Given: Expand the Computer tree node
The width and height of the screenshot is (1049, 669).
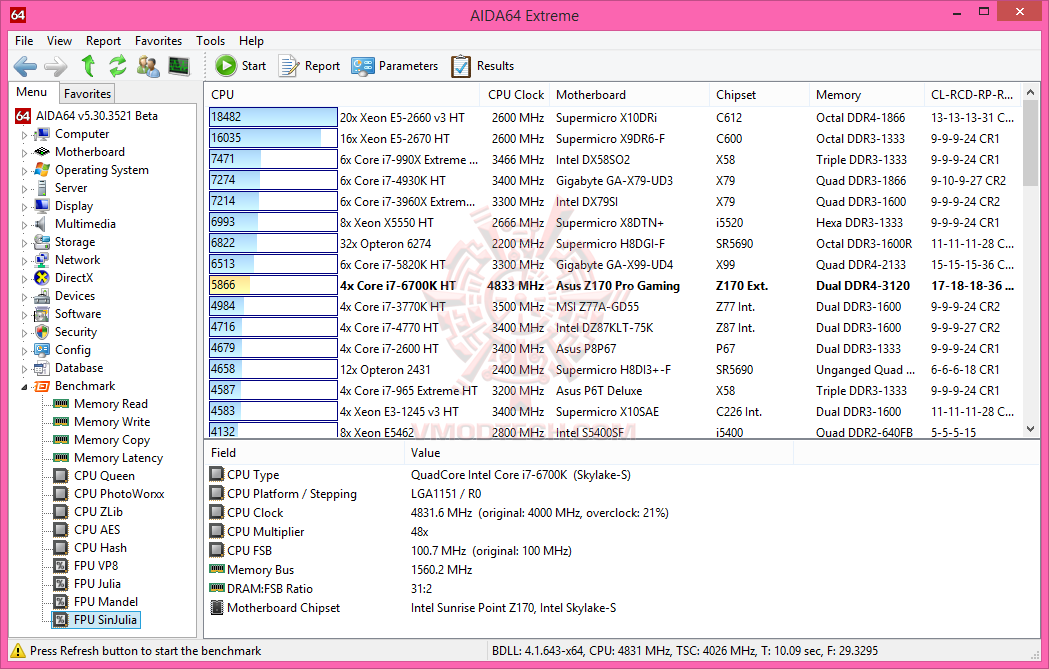Looking at the screenshot, I should tap(25, 135).
